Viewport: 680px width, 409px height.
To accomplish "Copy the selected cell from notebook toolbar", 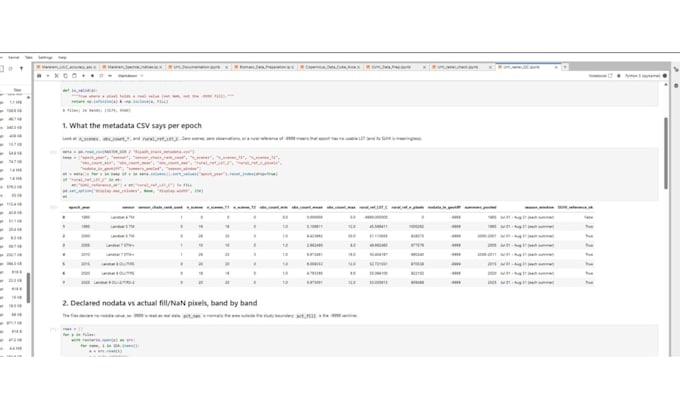I will (x=65, y=76).
